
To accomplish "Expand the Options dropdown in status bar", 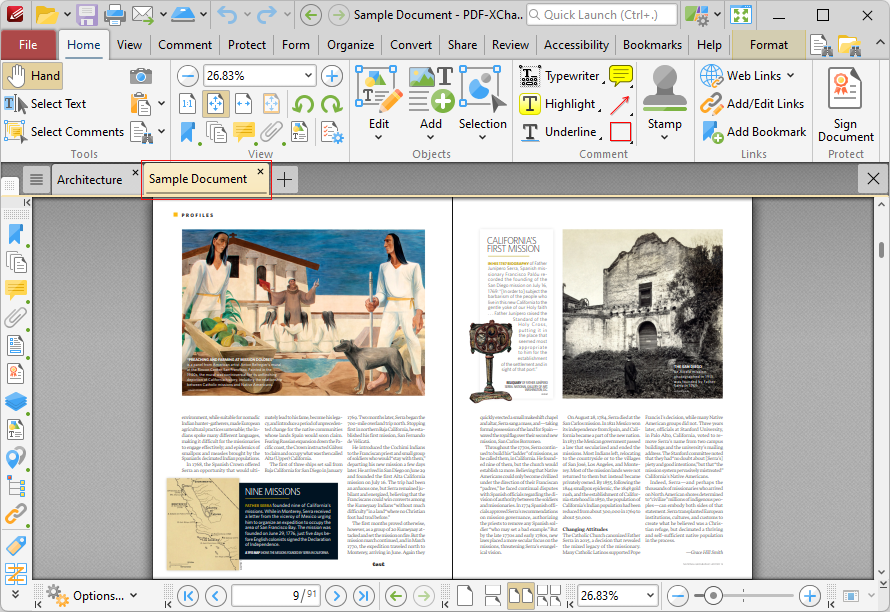I will (x=134, y=596).
